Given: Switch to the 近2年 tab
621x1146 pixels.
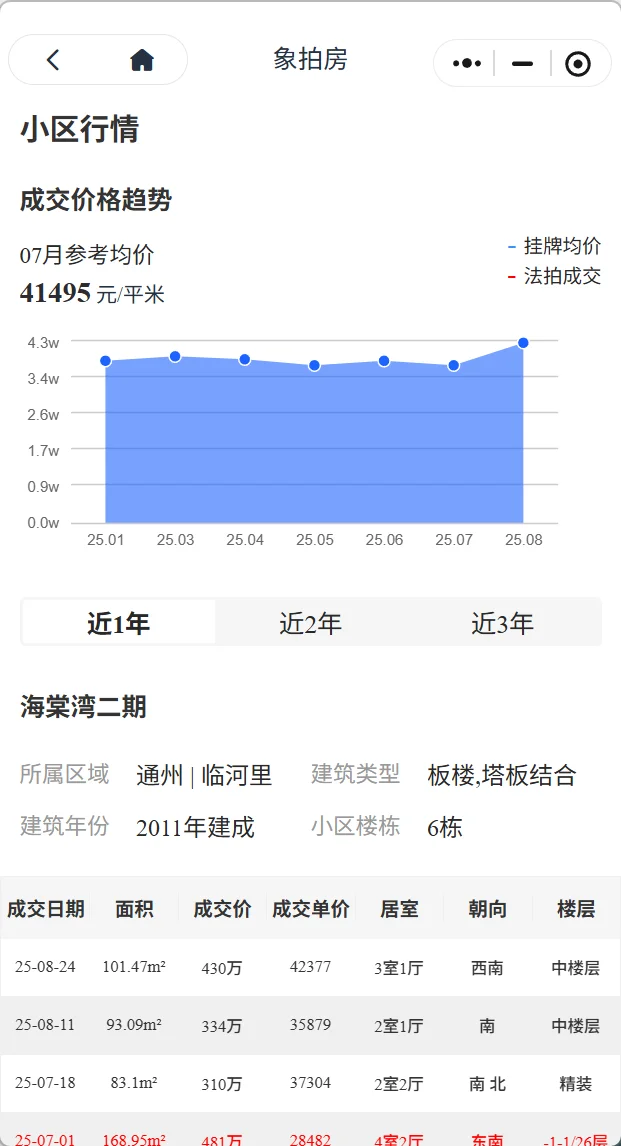Looking at the screenshot, I should click(310, 623).
